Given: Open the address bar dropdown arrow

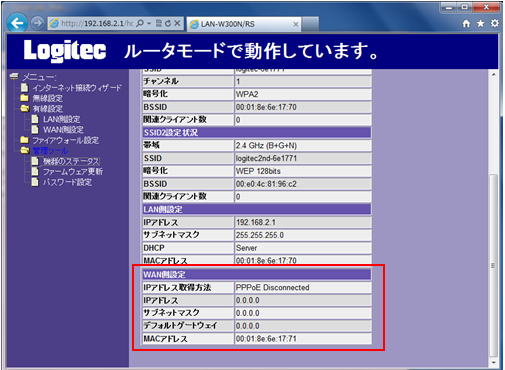Looking at the screenshot, I should (x=149, y=23).
